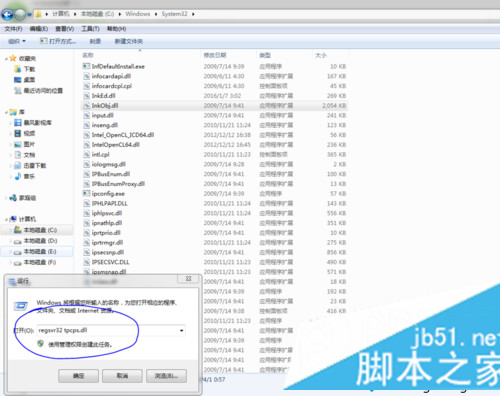Click 新建文件夹 in the toolbar
The image size is (500, 396).
[x=129, y=41]
